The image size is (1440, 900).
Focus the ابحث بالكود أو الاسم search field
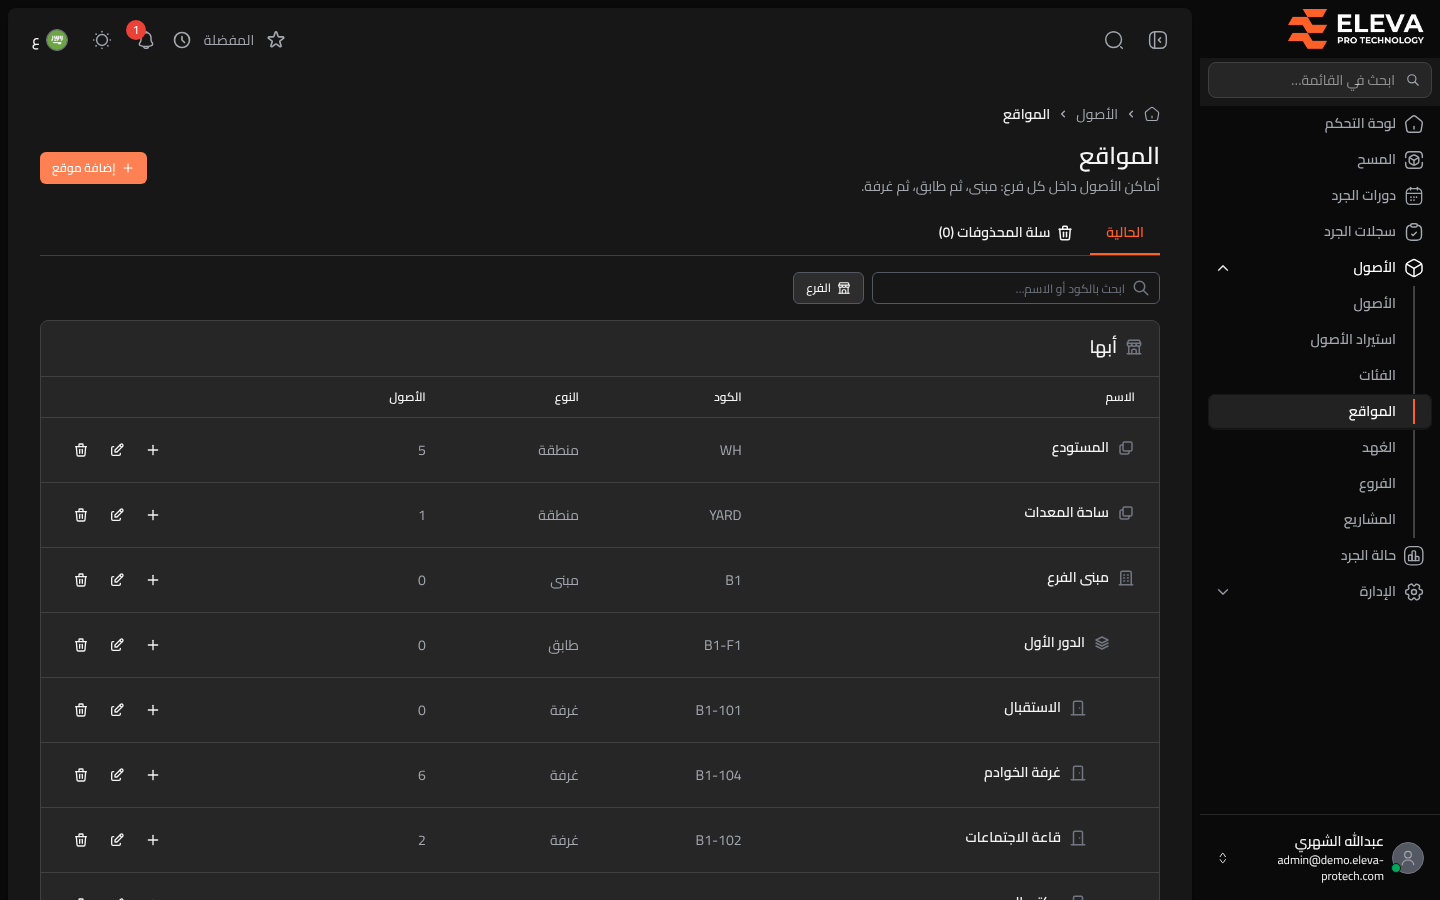[1016, 288]
